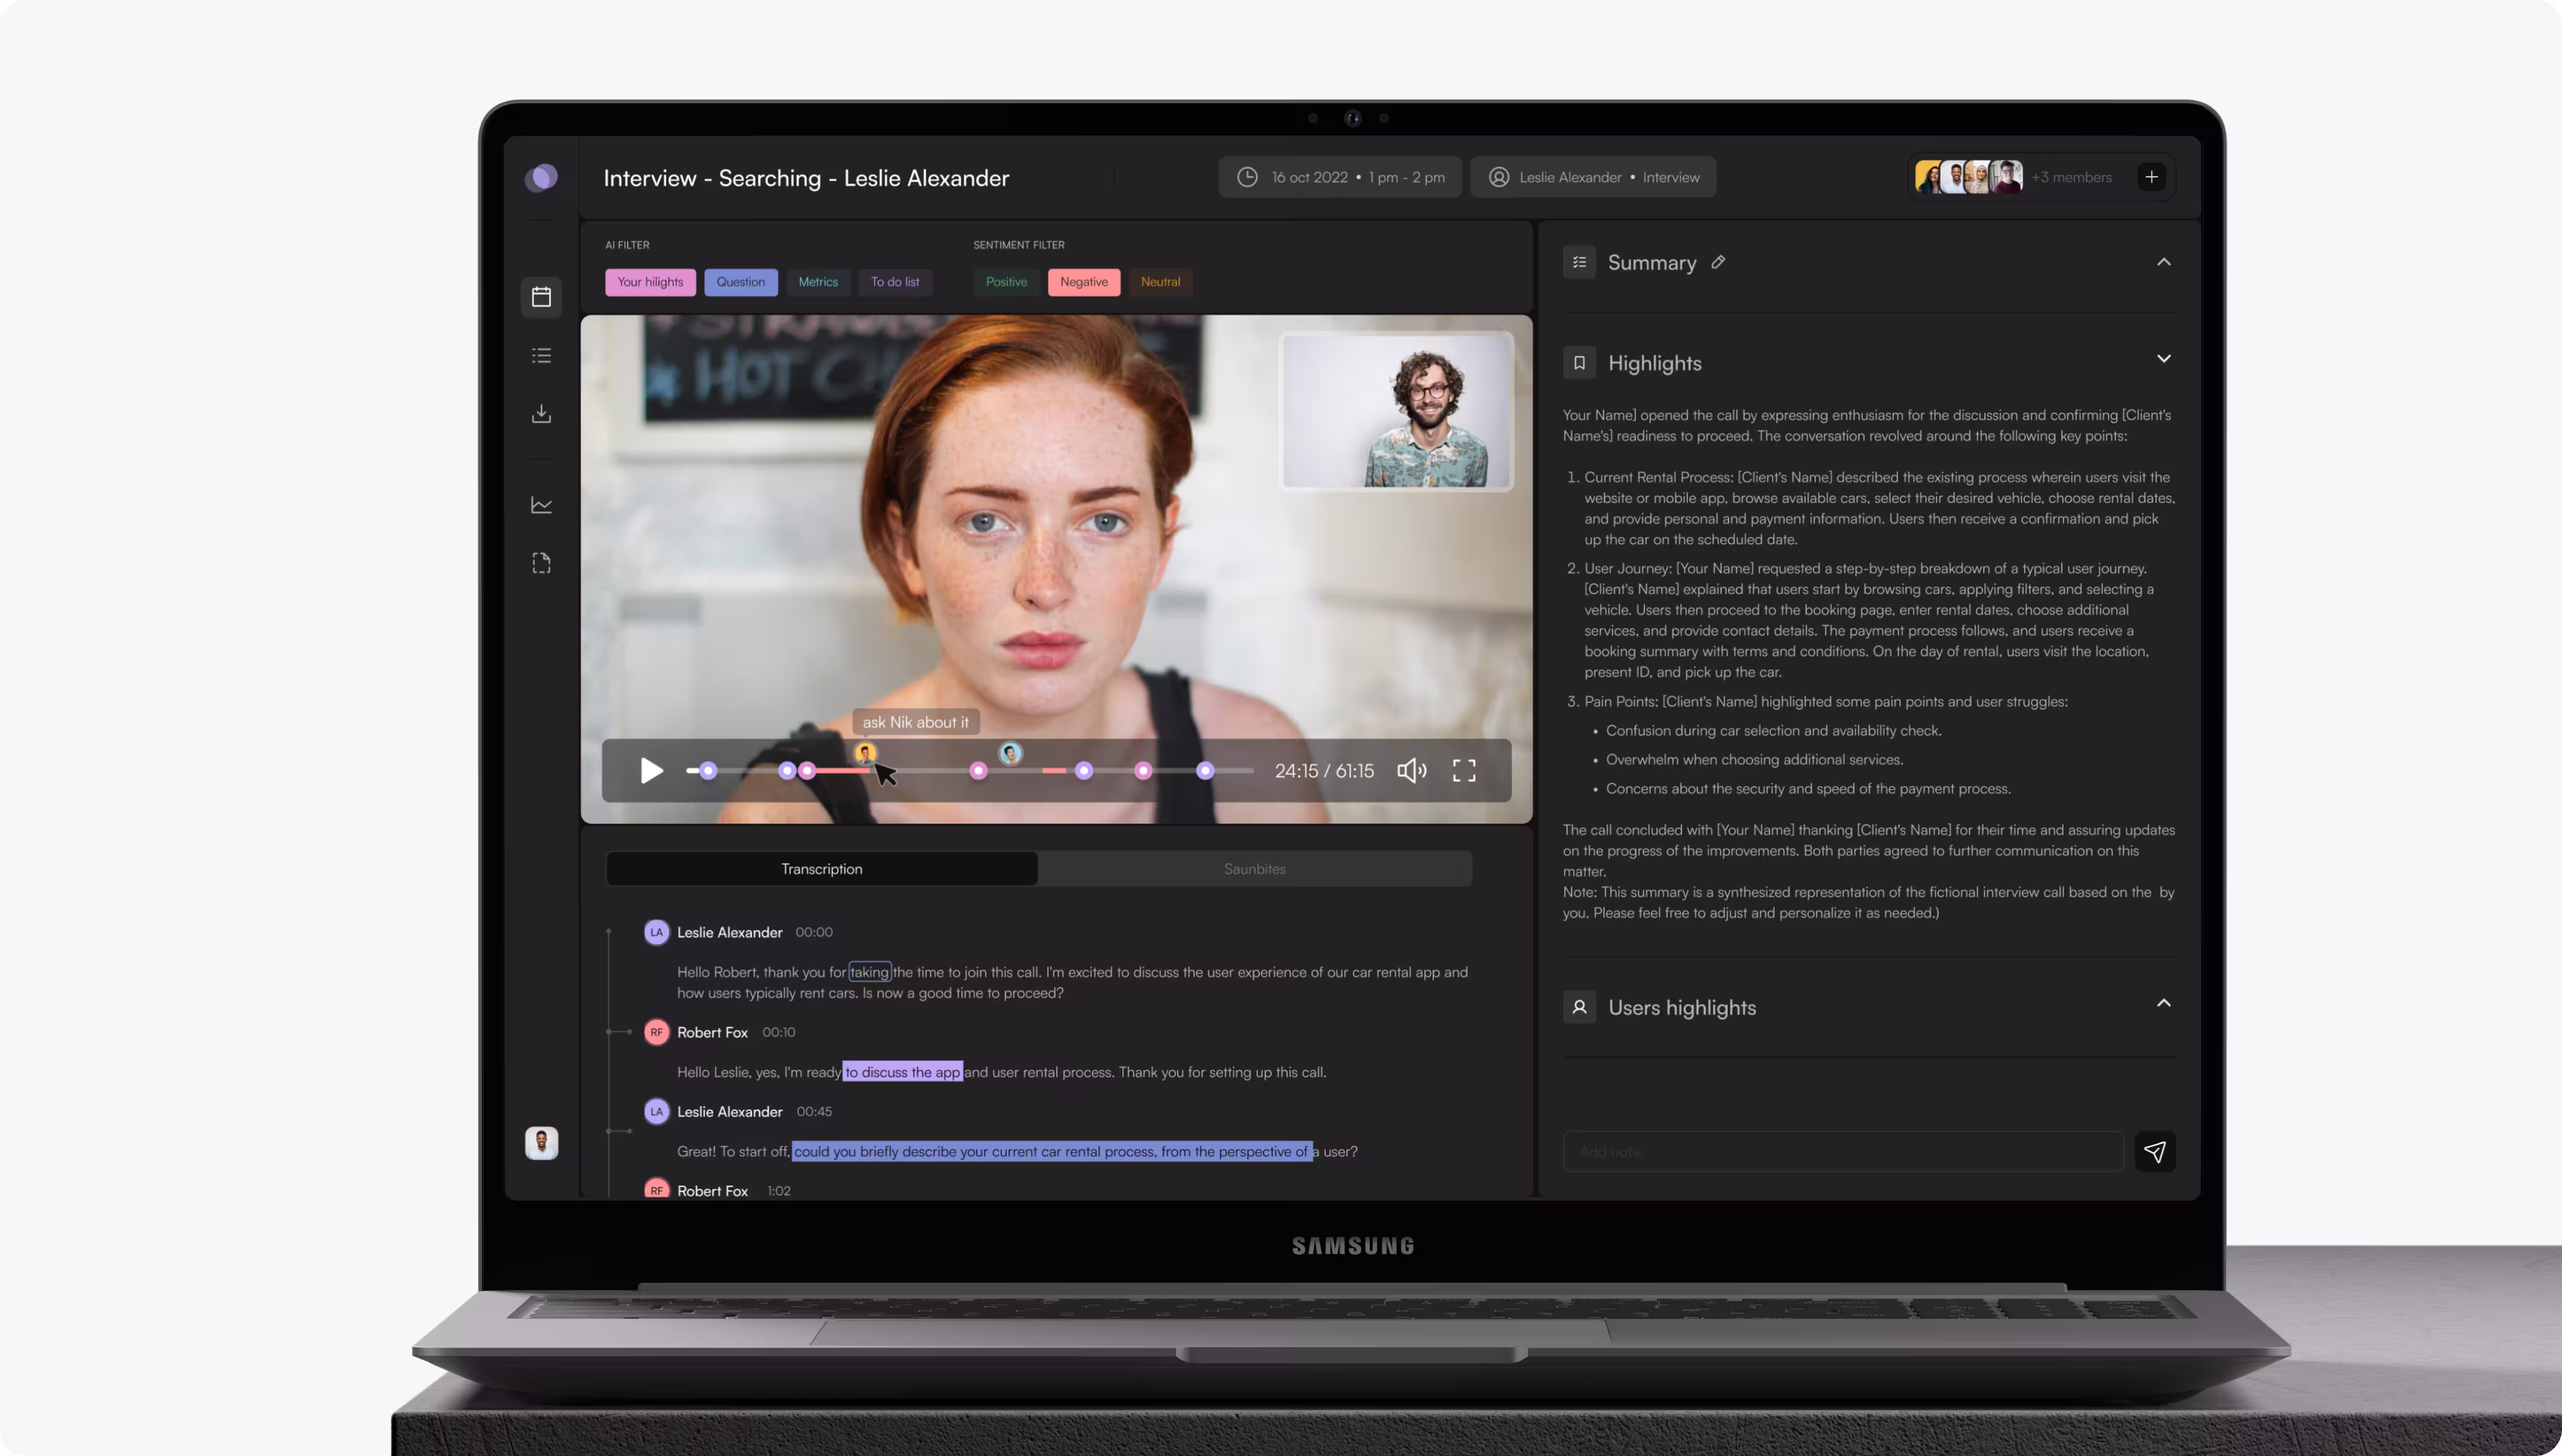The width and height of the screenshot is (2562, 1456).
Task: Add a member with the plus button
Action: 2151,177
